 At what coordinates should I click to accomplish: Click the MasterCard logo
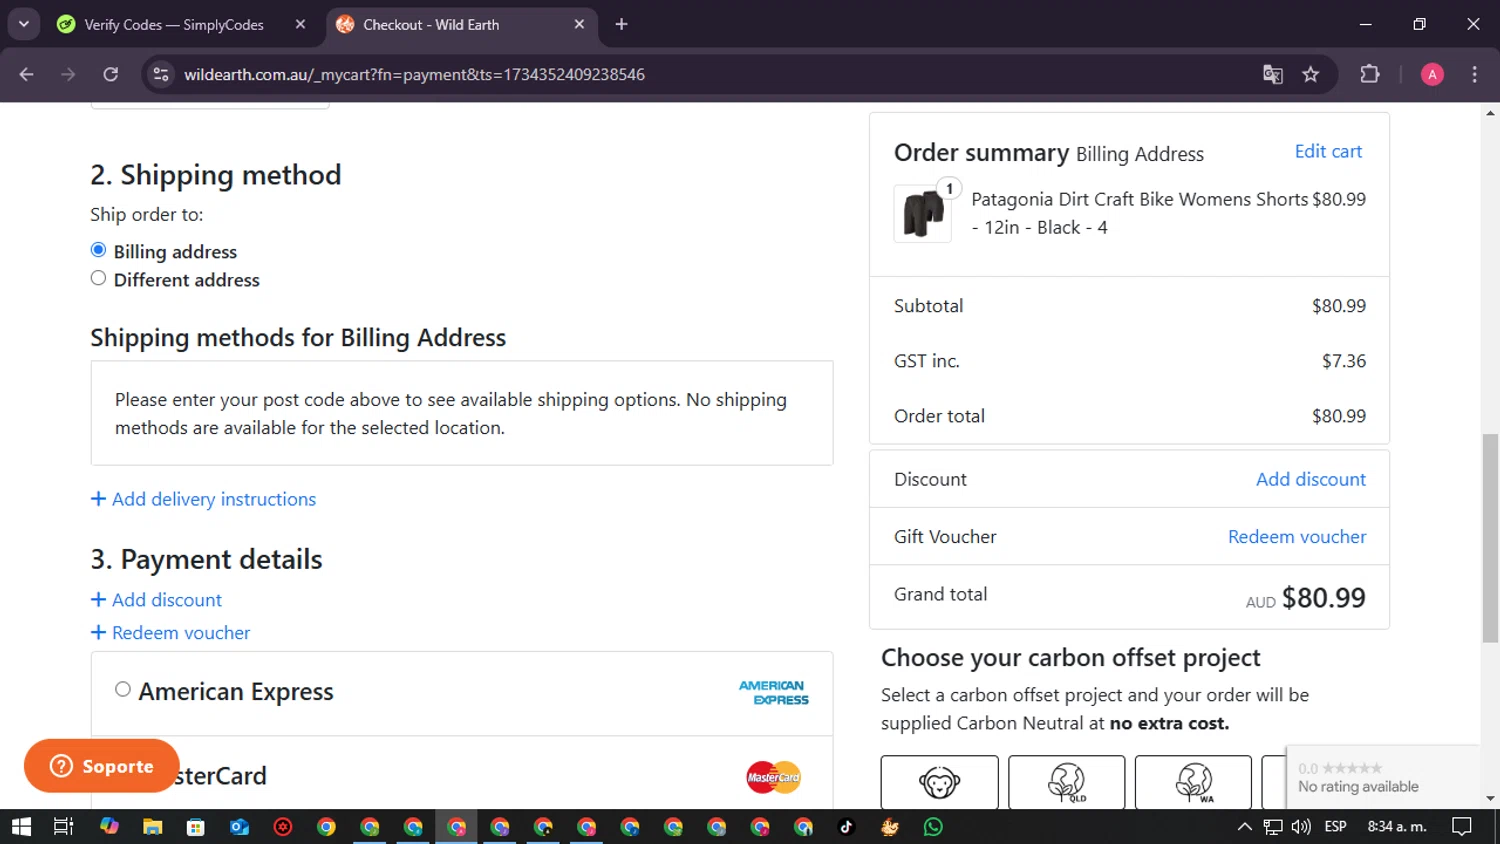click(773, 777)
